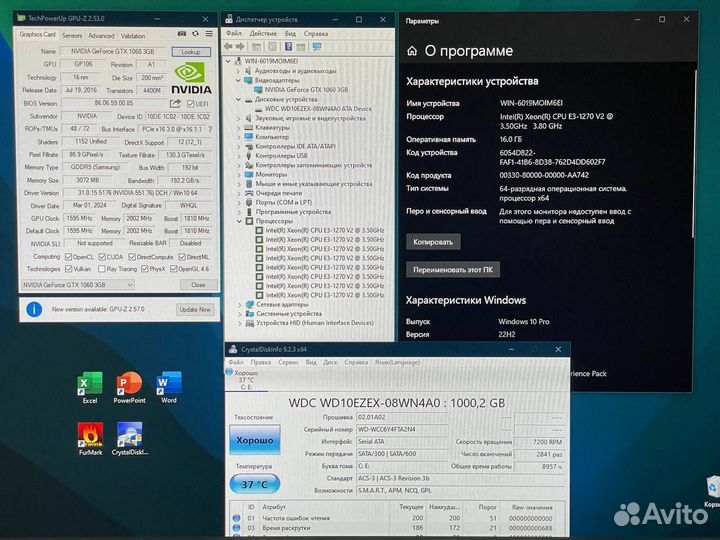Open the GPU selector dropdown in GPU-Z

(x=78, y=285)
